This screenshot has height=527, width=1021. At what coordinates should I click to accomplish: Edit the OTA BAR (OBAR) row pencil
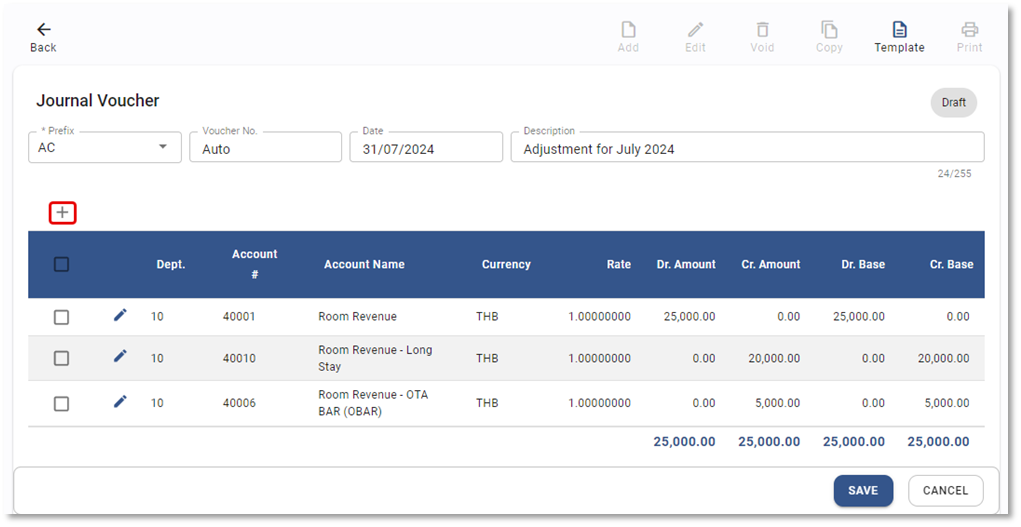[x=120, y=402]
